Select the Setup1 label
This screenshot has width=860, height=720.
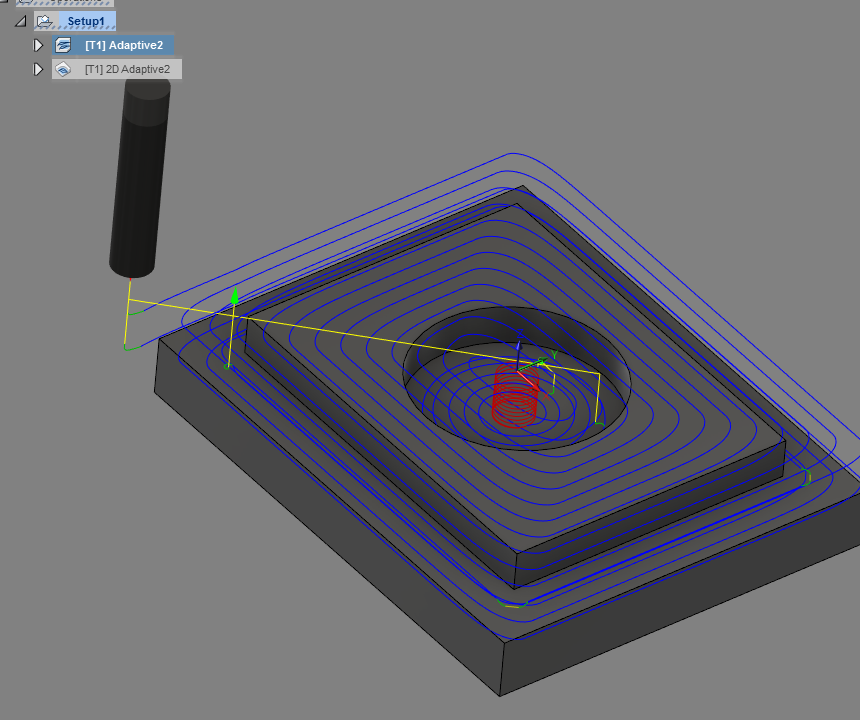click(x=86, y=21)
